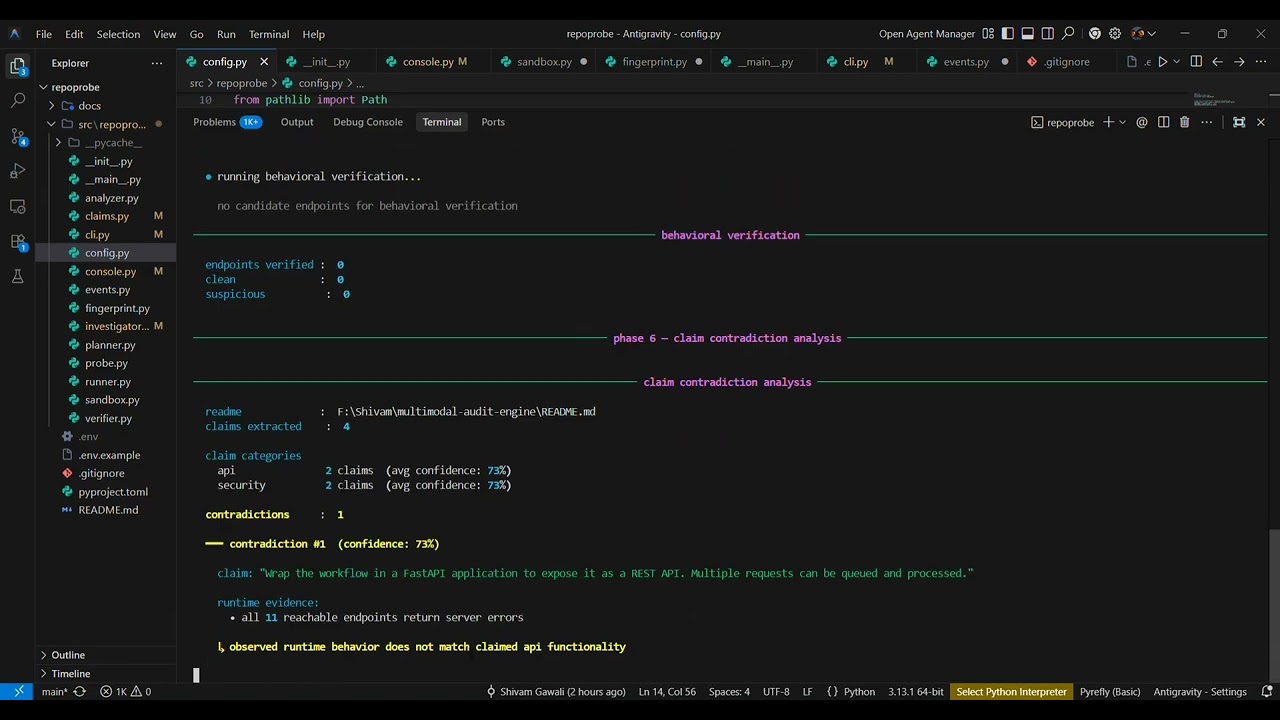The width and height of the screenshot is (1280, 720).
Task: Click Select Python Interpreter
Action: (x=1011, y=692)
